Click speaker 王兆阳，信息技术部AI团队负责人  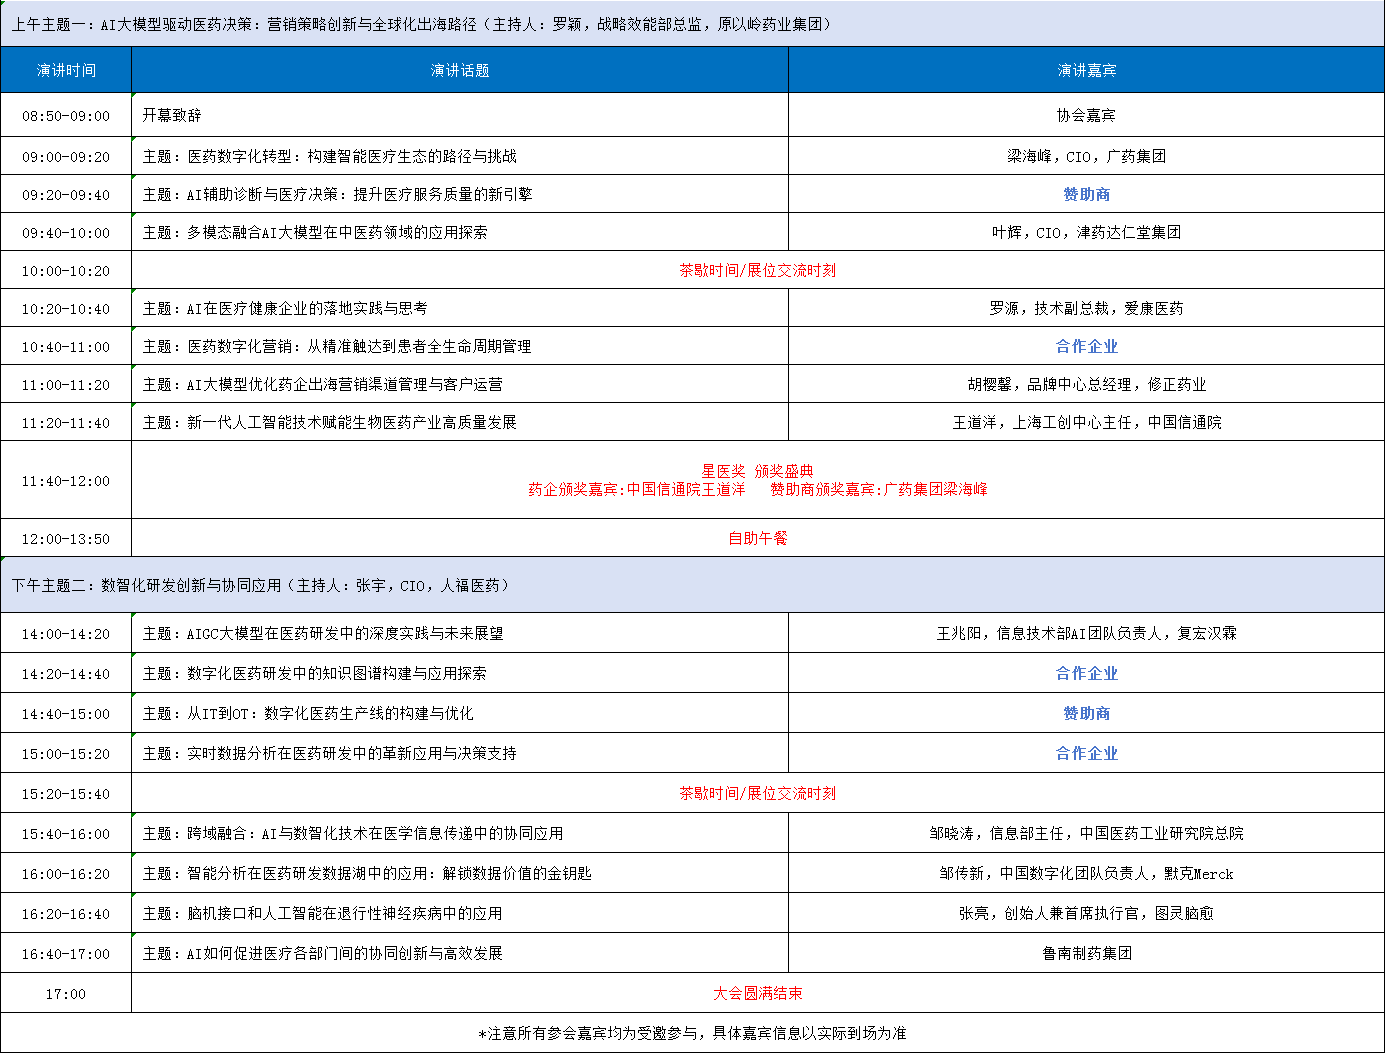(1087, 633)
